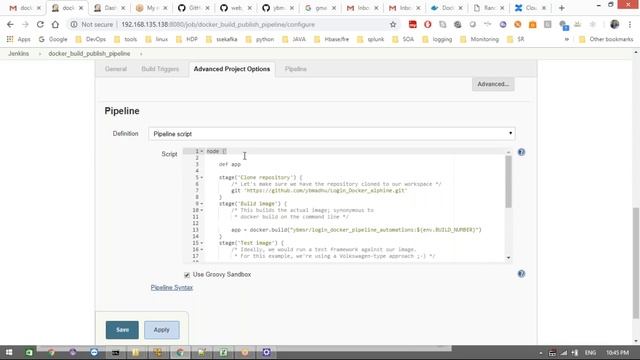The width and height of the screenshot is (640, 360).
Task: Open the splunk bookmark folder
Action: click(x=371, y=39)
